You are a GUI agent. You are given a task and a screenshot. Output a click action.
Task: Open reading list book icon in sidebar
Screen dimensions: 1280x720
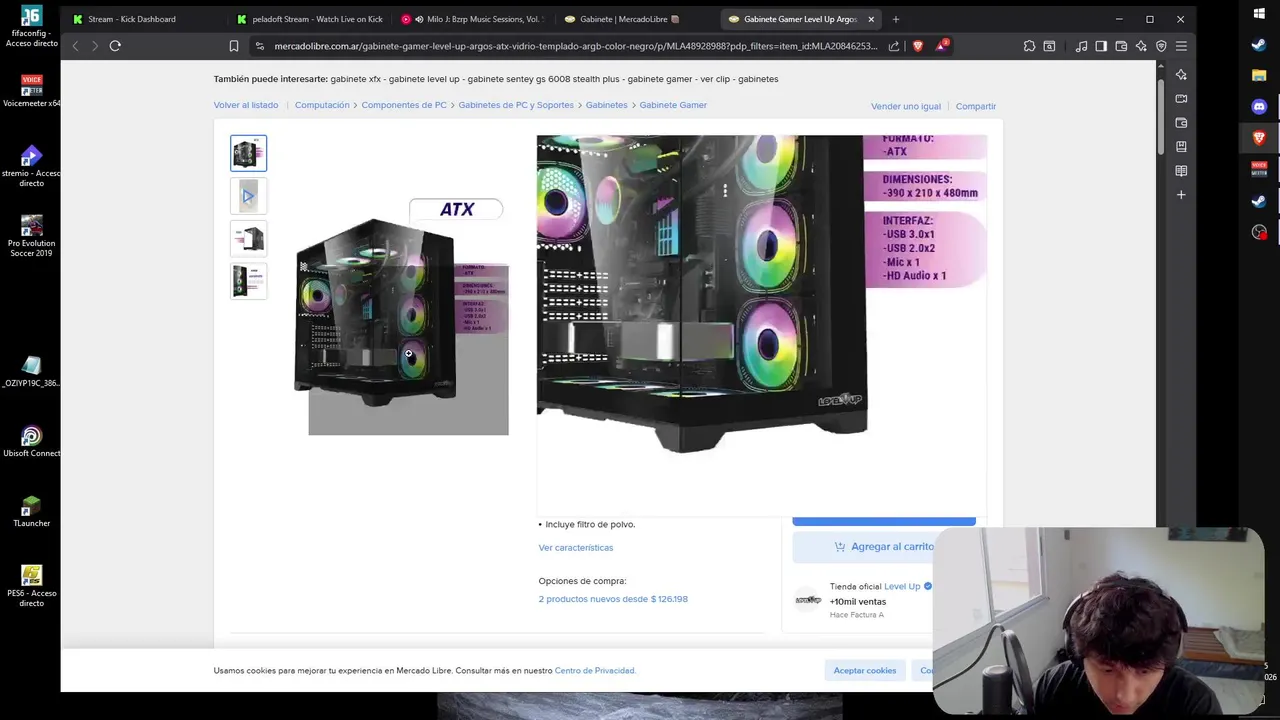(1181, 171)
